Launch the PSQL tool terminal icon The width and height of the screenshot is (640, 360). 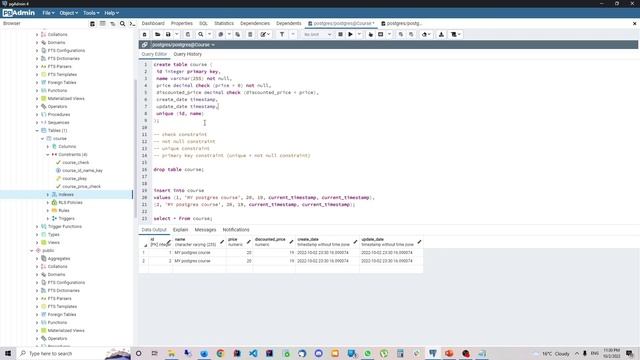pos(132,24)
